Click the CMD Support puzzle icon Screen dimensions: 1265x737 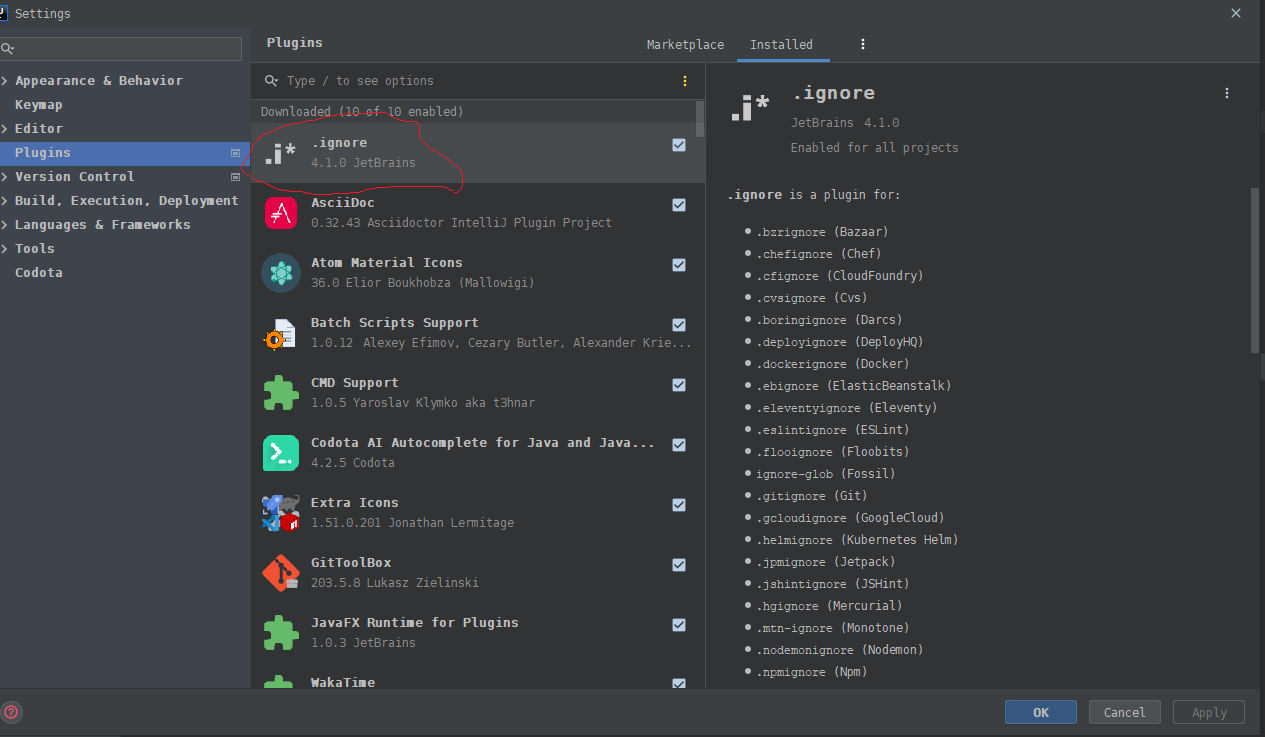pyautogui.click(x=281, y=393)
